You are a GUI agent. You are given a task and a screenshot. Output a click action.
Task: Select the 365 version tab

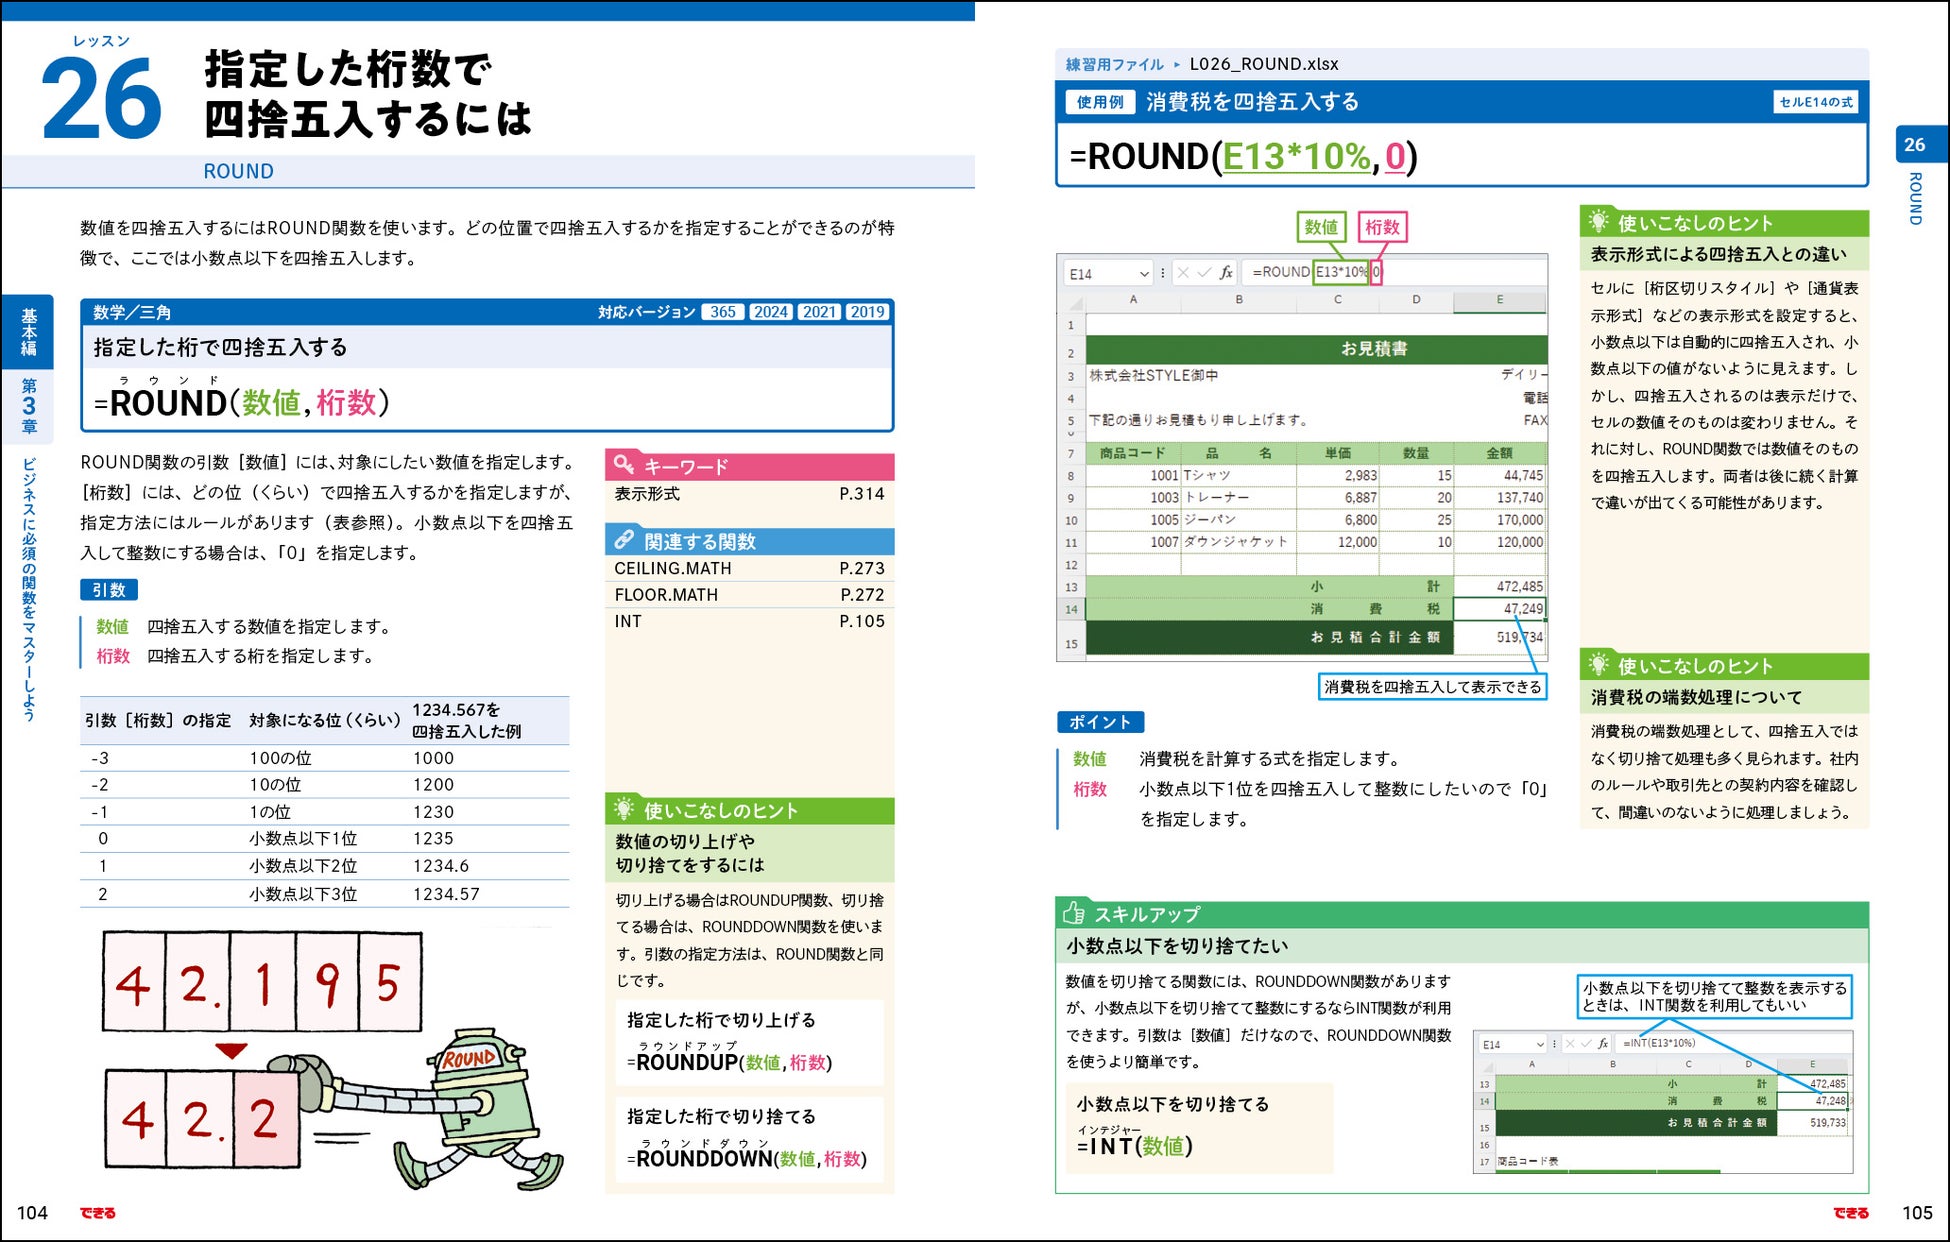(722, 312)
